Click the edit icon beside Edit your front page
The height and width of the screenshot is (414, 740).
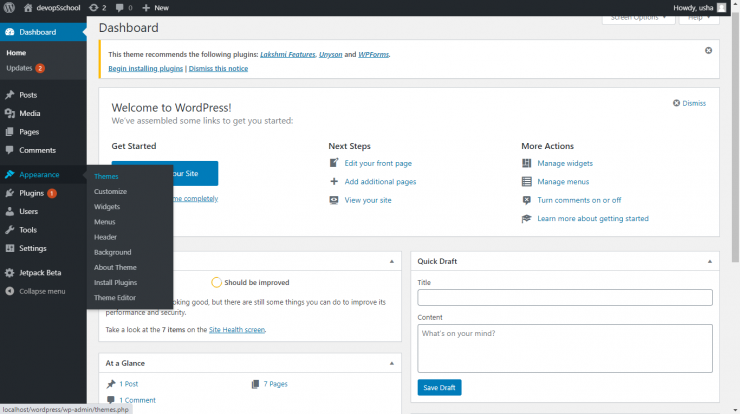point(334,163)
